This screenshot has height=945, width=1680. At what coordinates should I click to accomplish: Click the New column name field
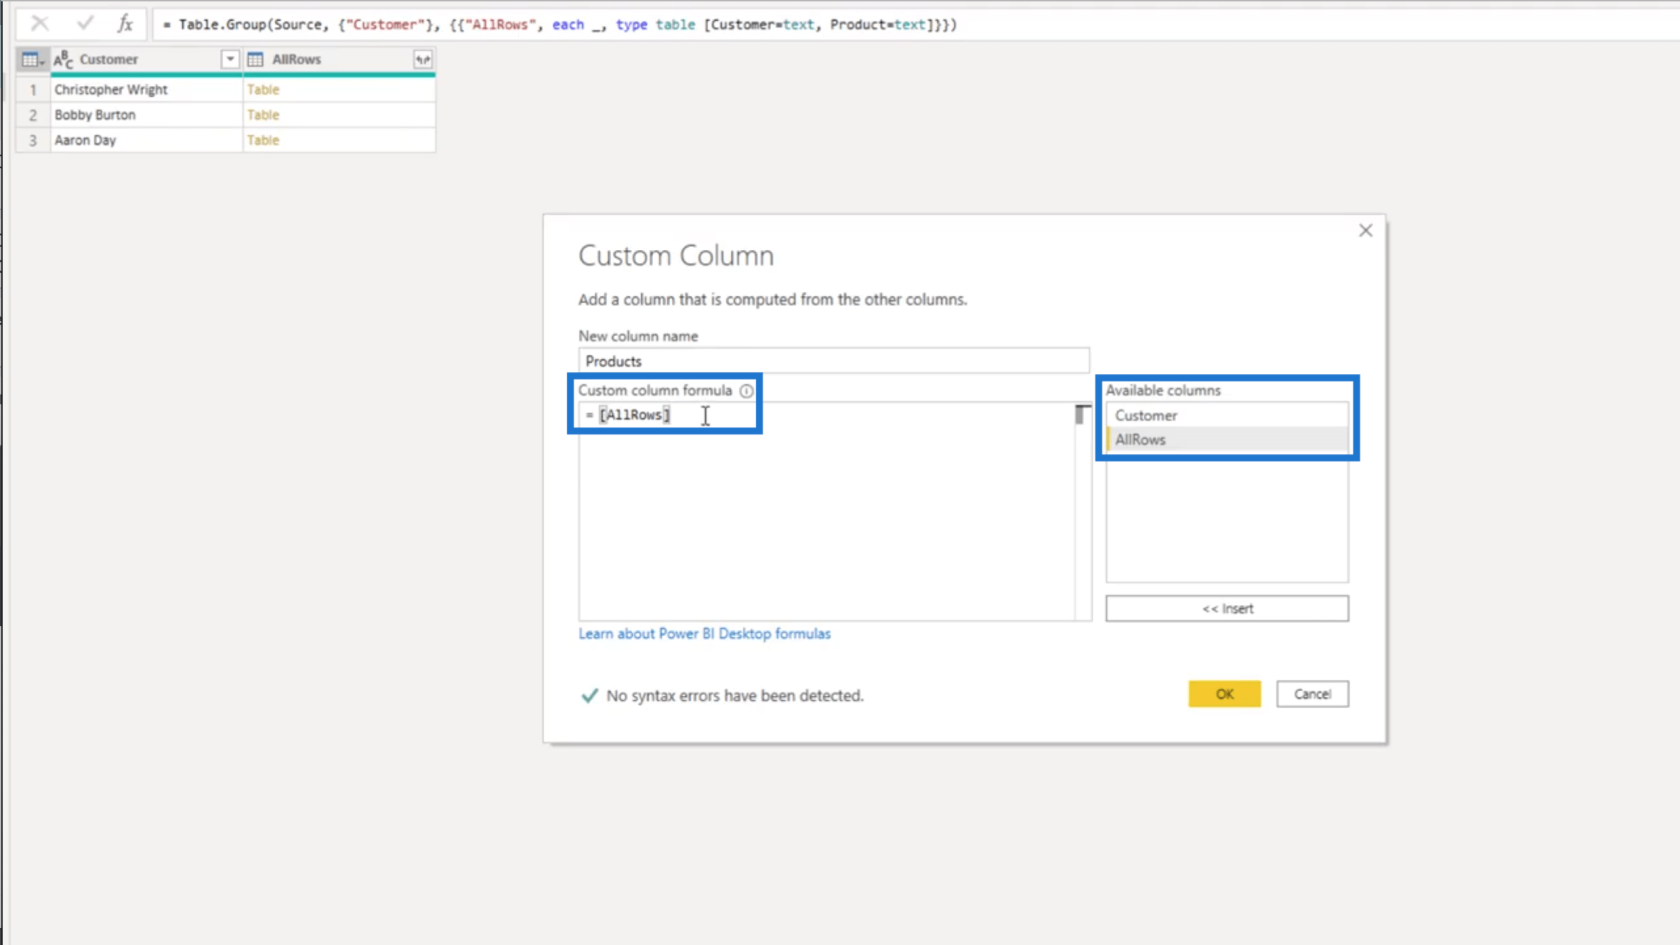(833, 361)
